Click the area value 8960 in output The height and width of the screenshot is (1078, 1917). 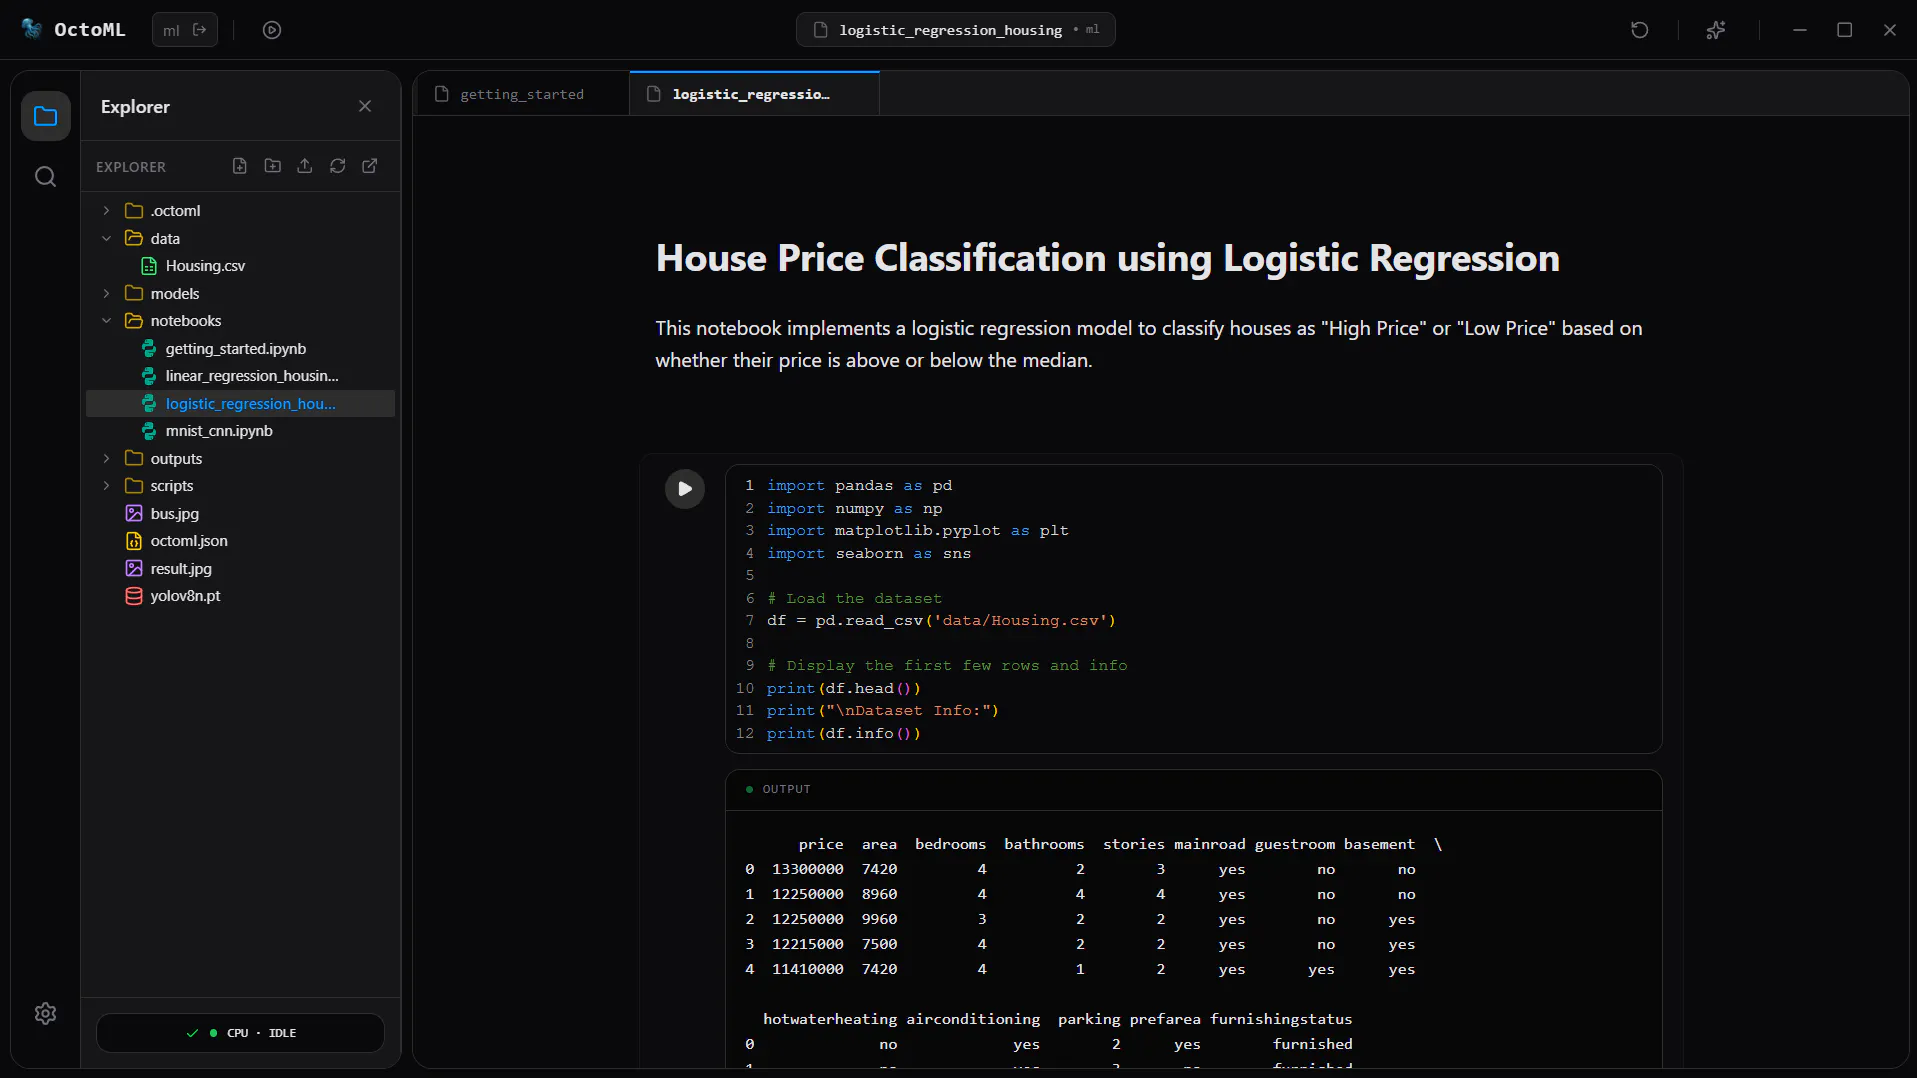879,894
